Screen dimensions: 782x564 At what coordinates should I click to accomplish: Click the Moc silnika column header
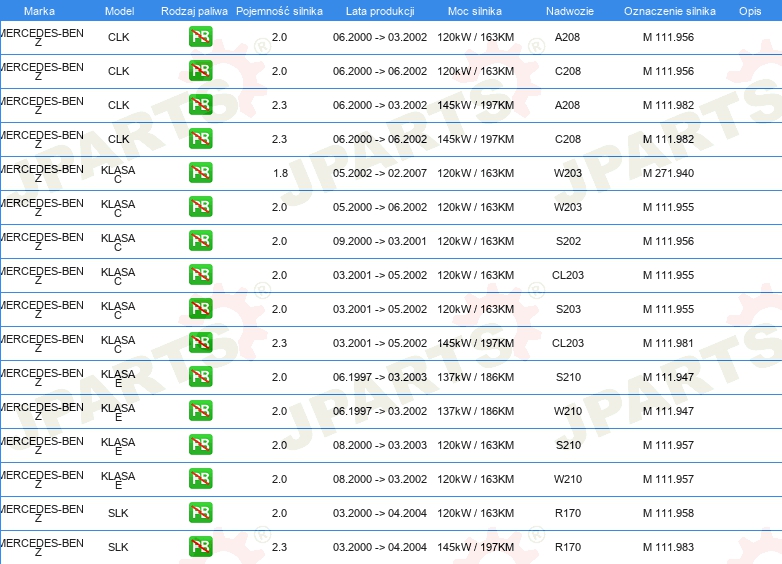coord(475,11)
